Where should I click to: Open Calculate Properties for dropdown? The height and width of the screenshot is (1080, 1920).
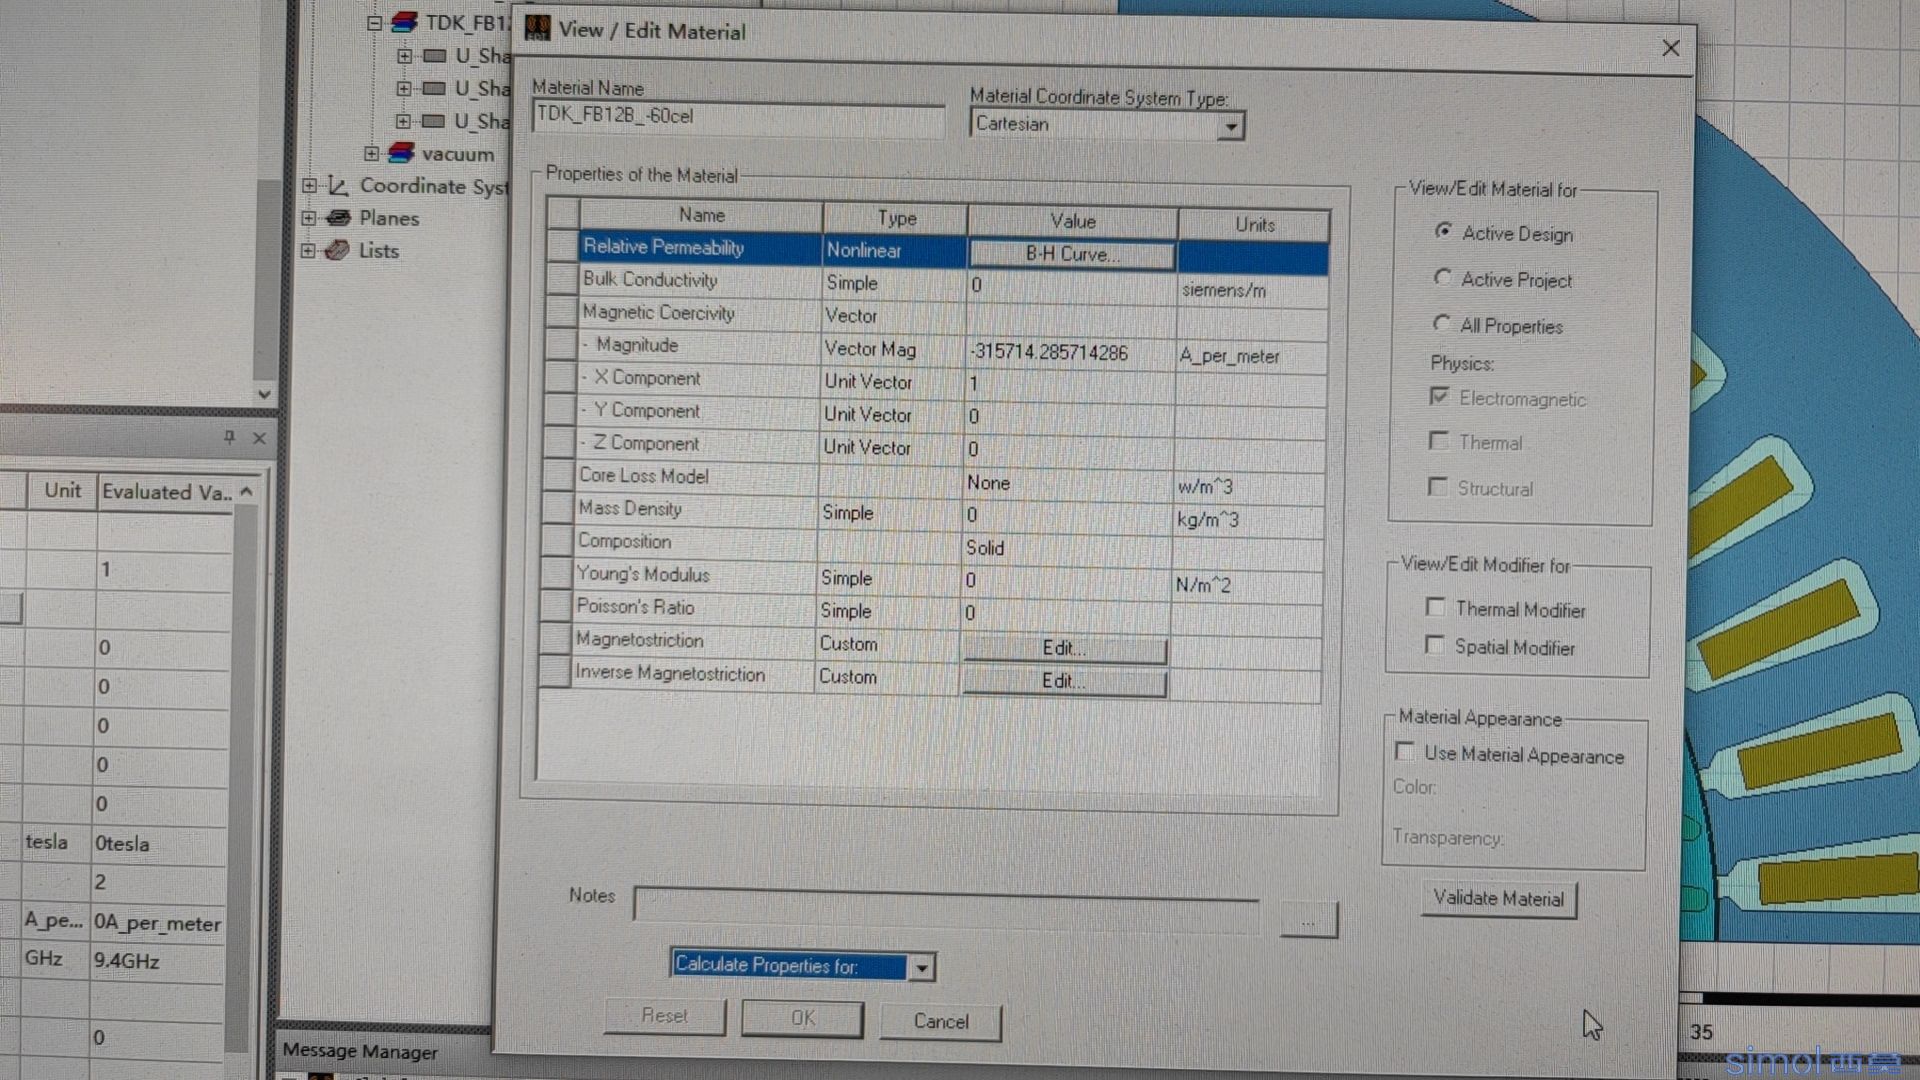923,965
